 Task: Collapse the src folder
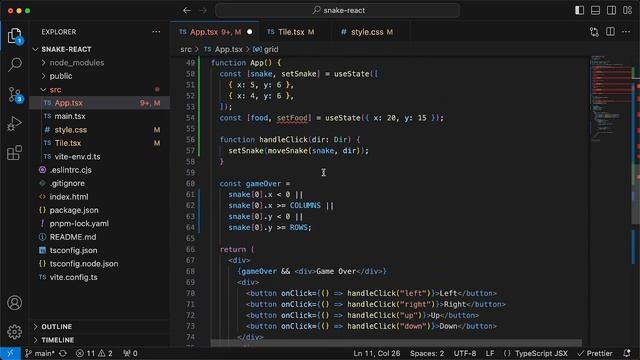[100, 90]
